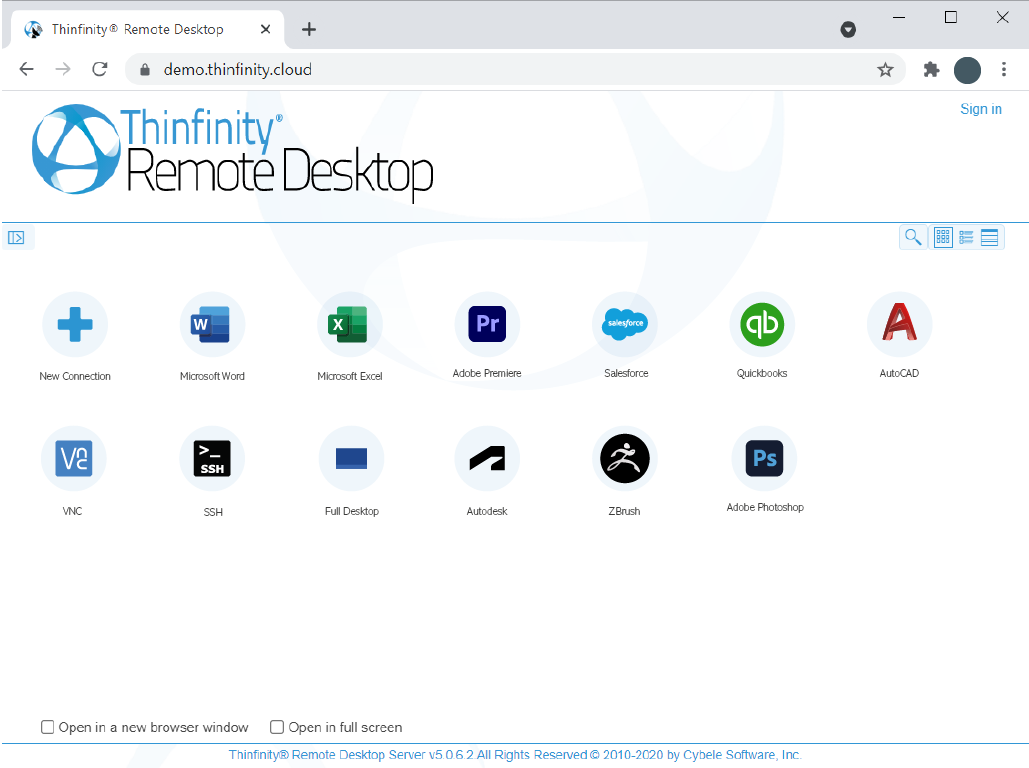Open a new browser tab
Screen dimensions: 1029x768
click(x=308, y=30)
